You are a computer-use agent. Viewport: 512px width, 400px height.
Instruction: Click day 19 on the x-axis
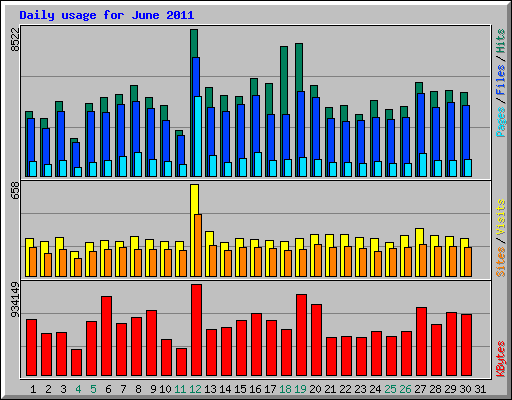300,389
